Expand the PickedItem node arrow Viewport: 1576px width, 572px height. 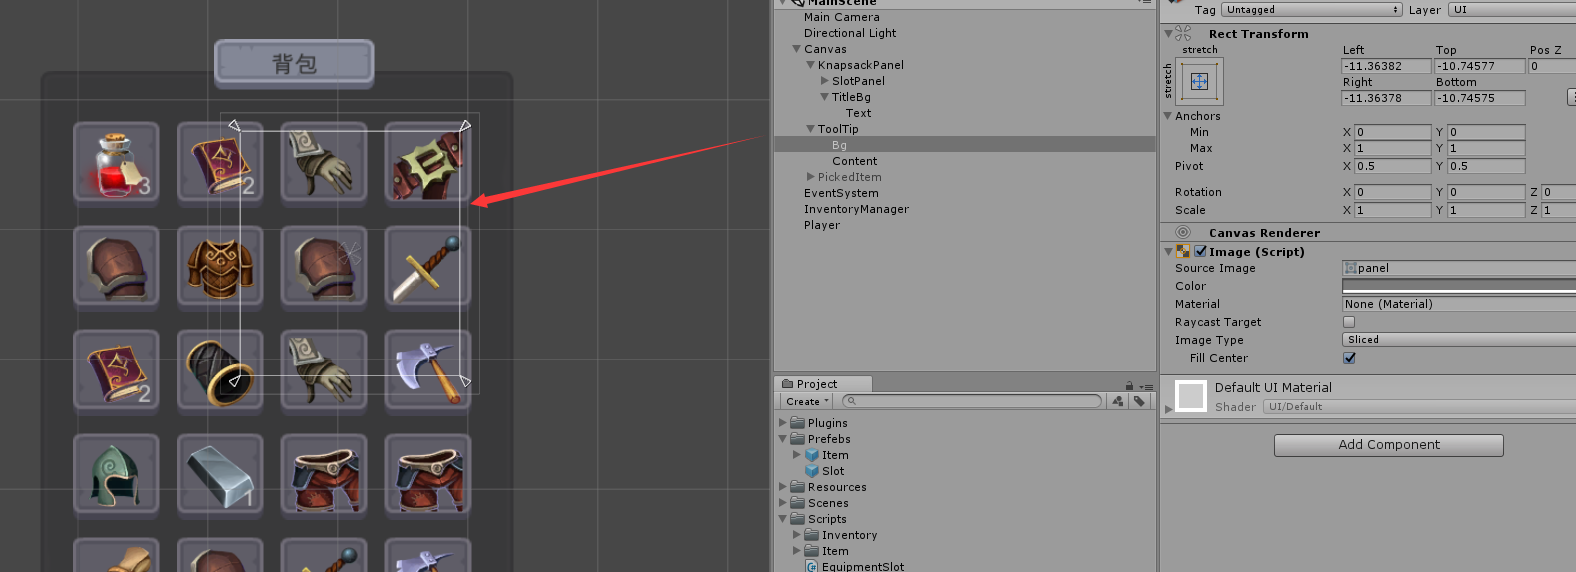pyautogui.click(x=810, y=177)
